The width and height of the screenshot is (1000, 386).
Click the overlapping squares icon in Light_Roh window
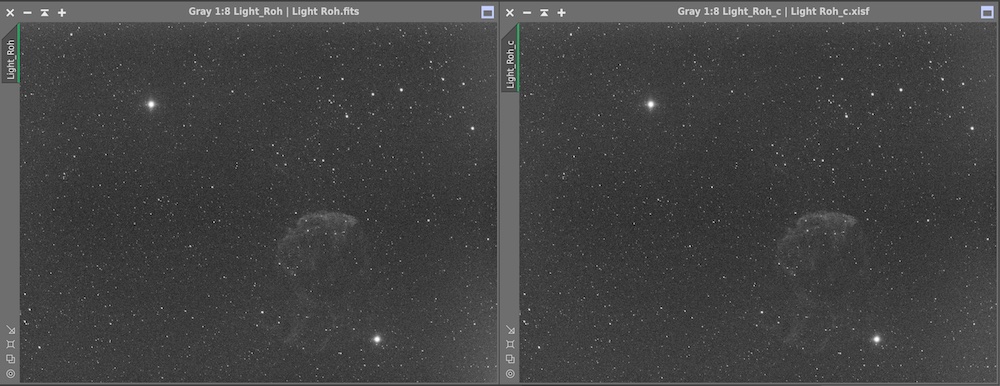[10, 359]
